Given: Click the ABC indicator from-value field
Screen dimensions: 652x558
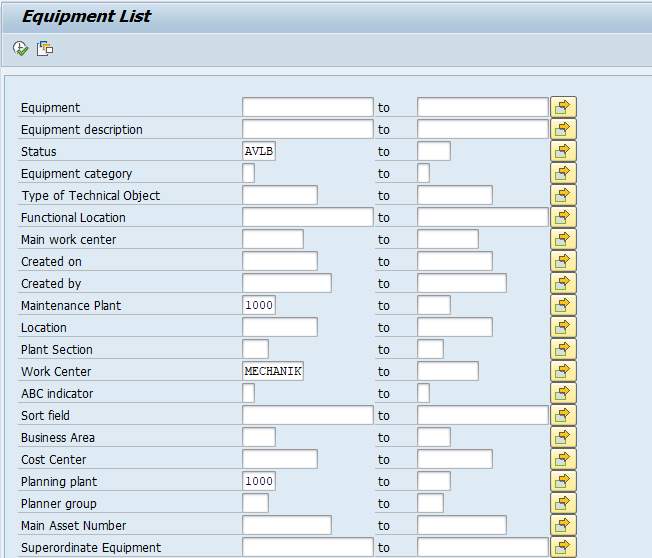Looking at the screenshot, I should pos(248,393).
